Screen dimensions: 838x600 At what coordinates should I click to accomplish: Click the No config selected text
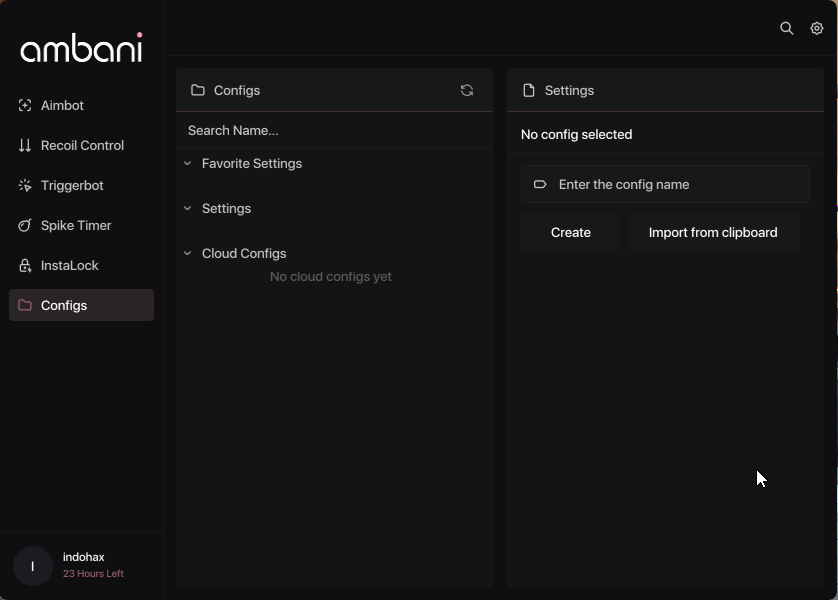pos(576,135)
